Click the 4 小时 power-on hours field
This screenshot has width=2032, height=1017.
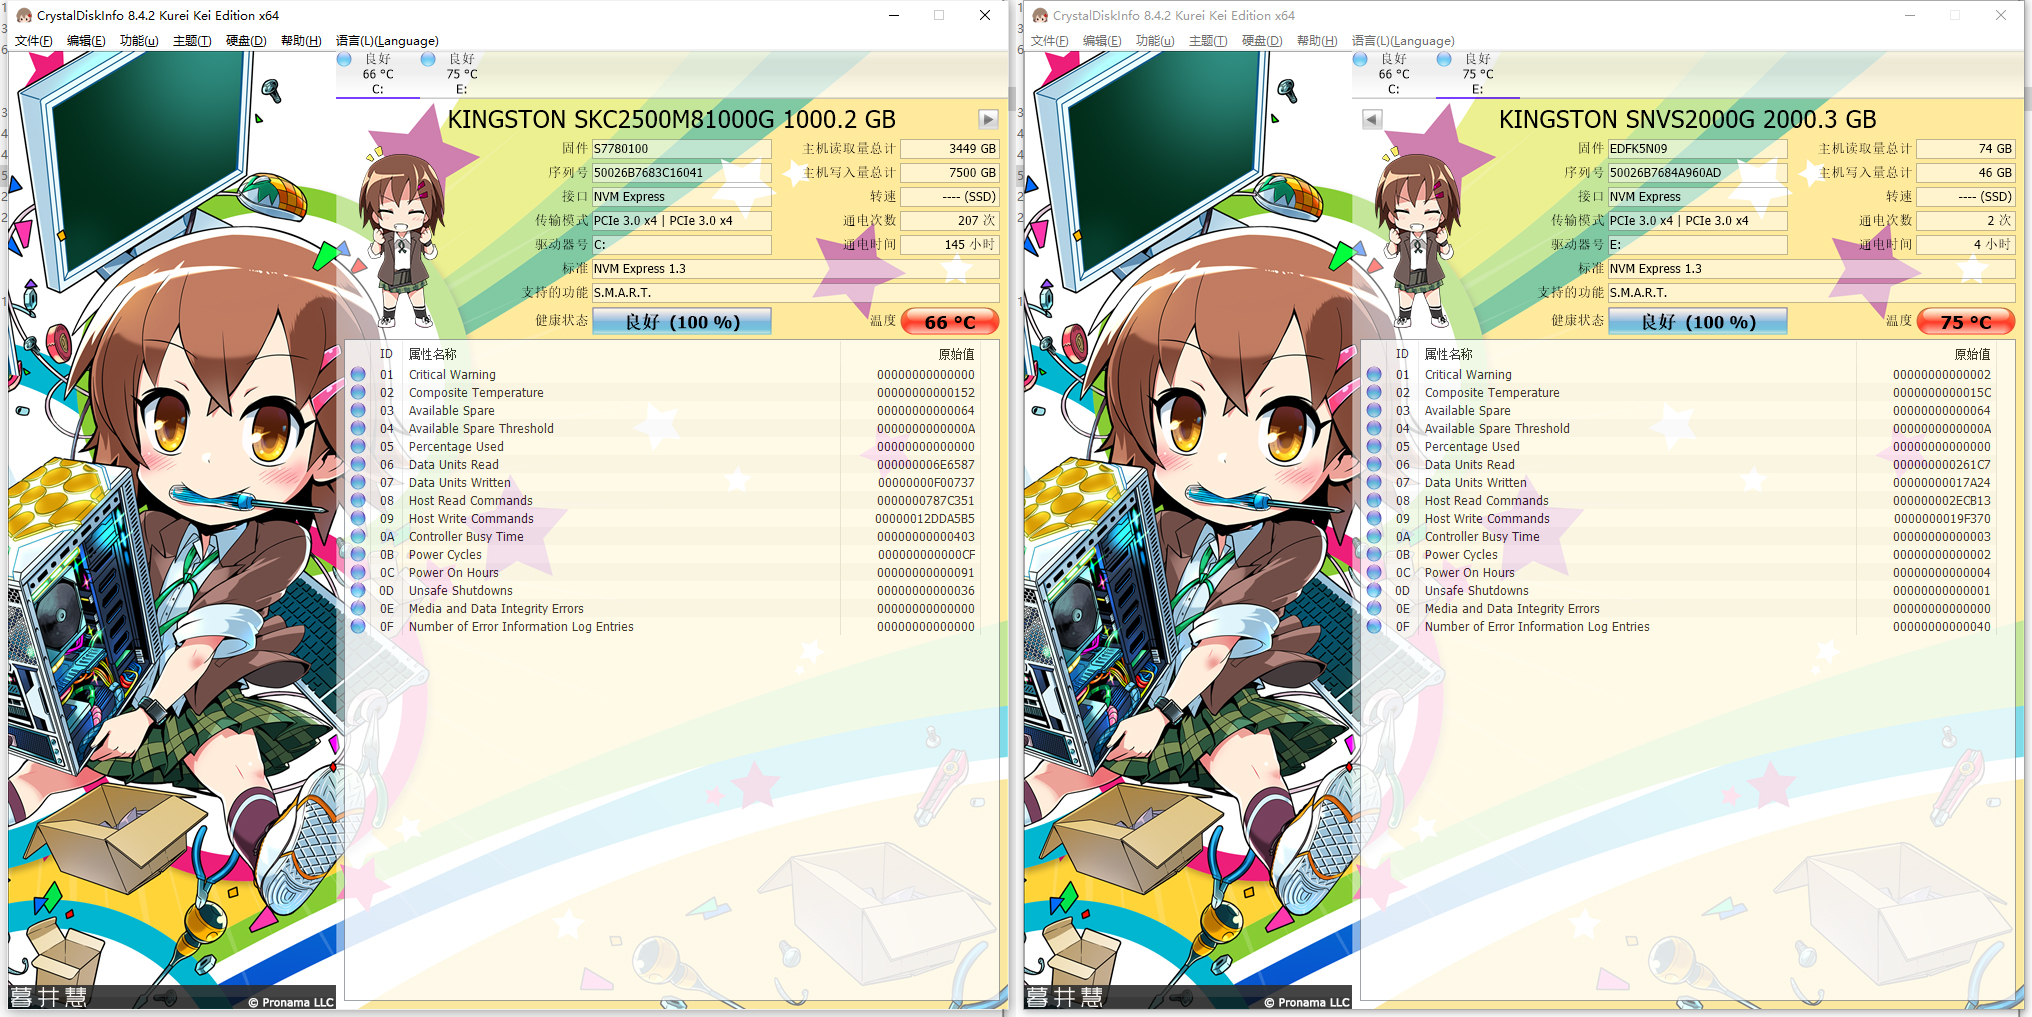click(x=1966, y=245)
